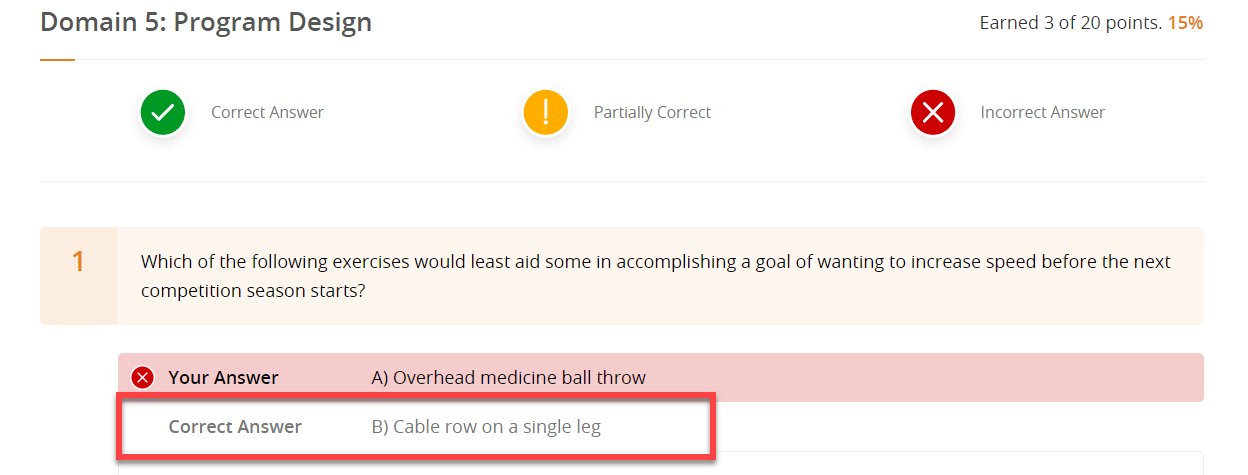The image size is (1248, 475).
Task: Click the red highlight box around correct answer
Action: pos(416,427)
